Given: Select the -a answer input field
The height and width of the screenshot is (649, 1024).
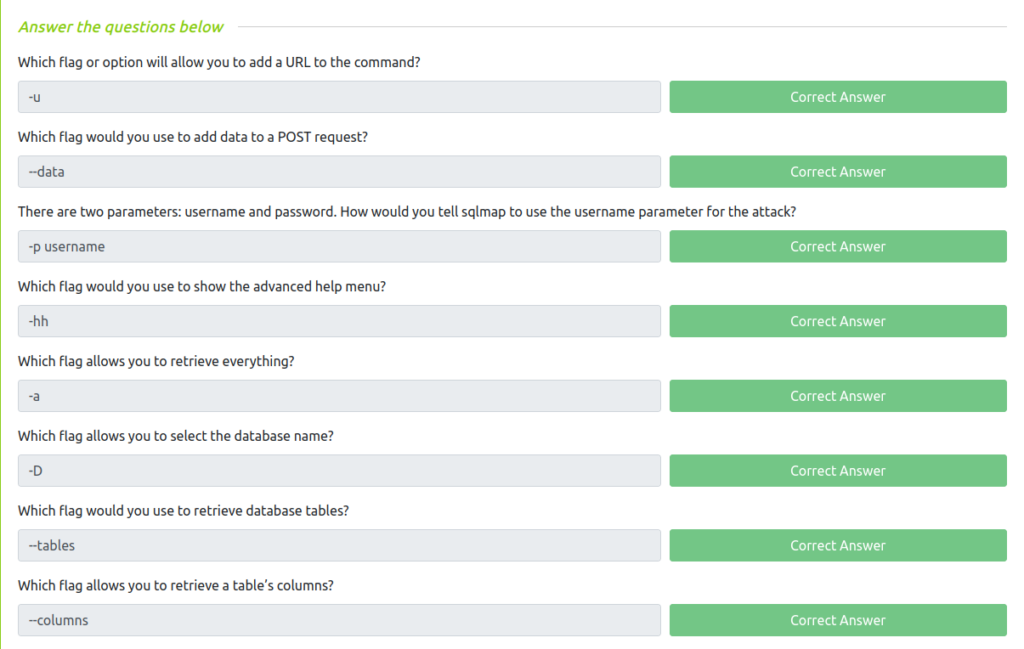Looking at the screenshot, I should coord(339,396).
